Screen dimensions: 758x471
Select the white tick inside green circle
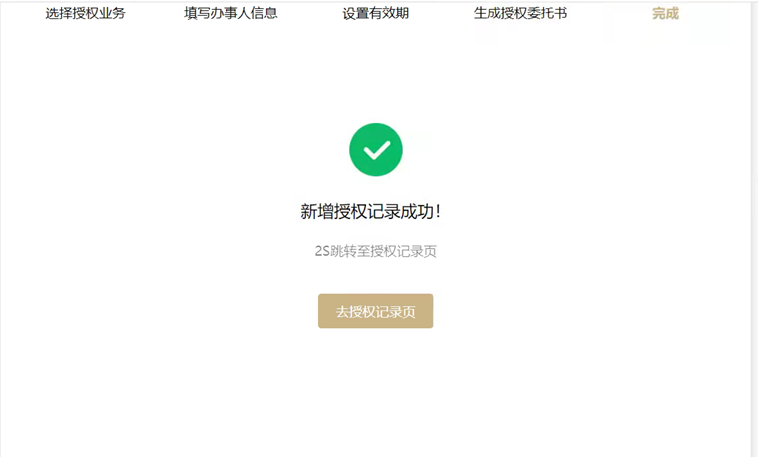tap(377, 150)
